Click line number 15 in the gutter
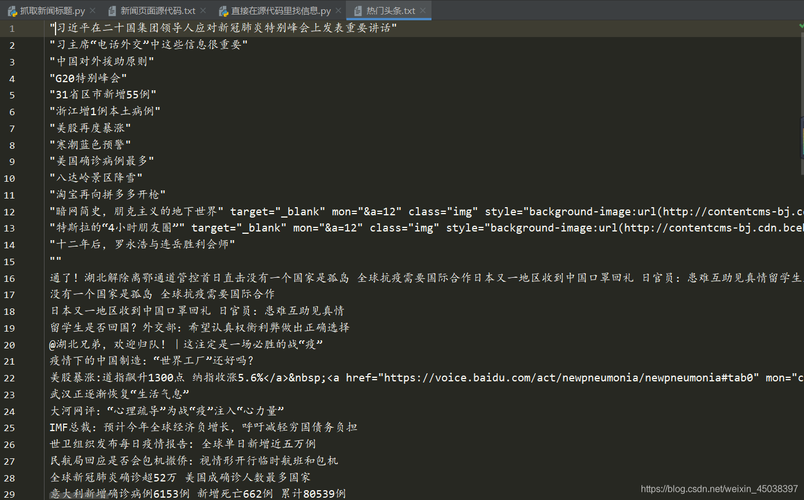The height and width of the screenshot is (500, 804). click(9, 262)
